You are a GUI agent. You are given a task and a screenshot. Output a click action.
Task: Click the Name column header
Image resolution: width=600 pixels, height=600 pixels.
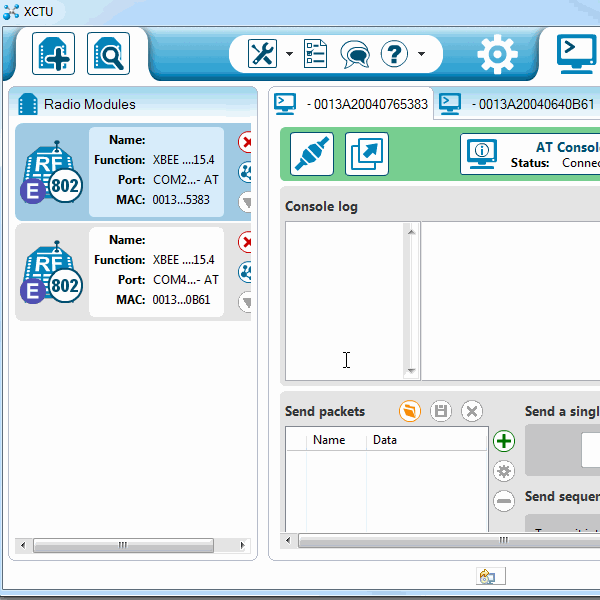336,440
